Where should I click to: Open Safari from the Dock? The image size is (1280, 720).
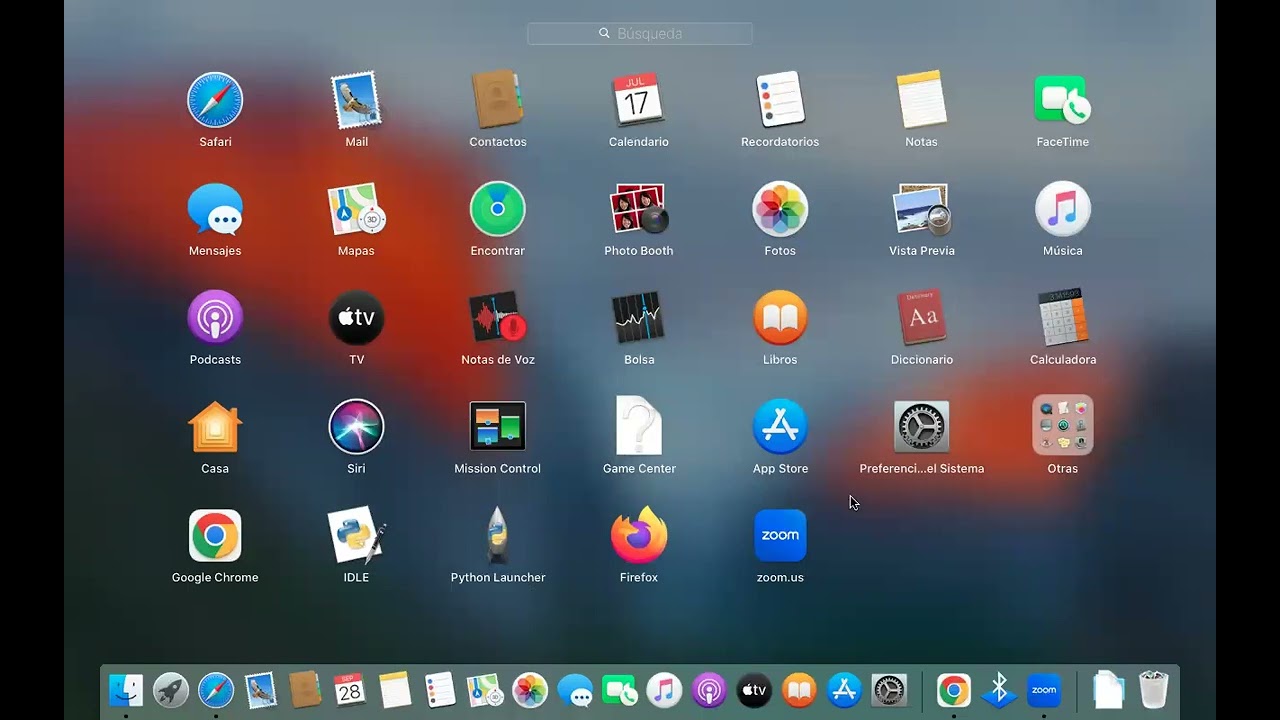[x=216, y=690]
